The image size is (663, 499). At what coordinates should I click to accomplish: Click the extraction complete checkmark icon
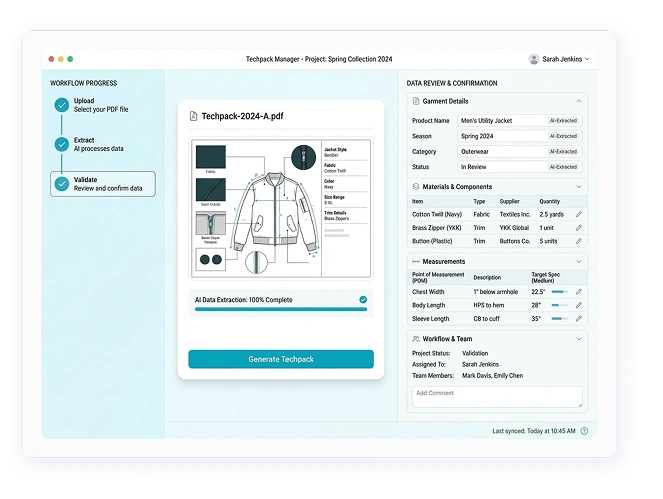[x=363, y=300]
